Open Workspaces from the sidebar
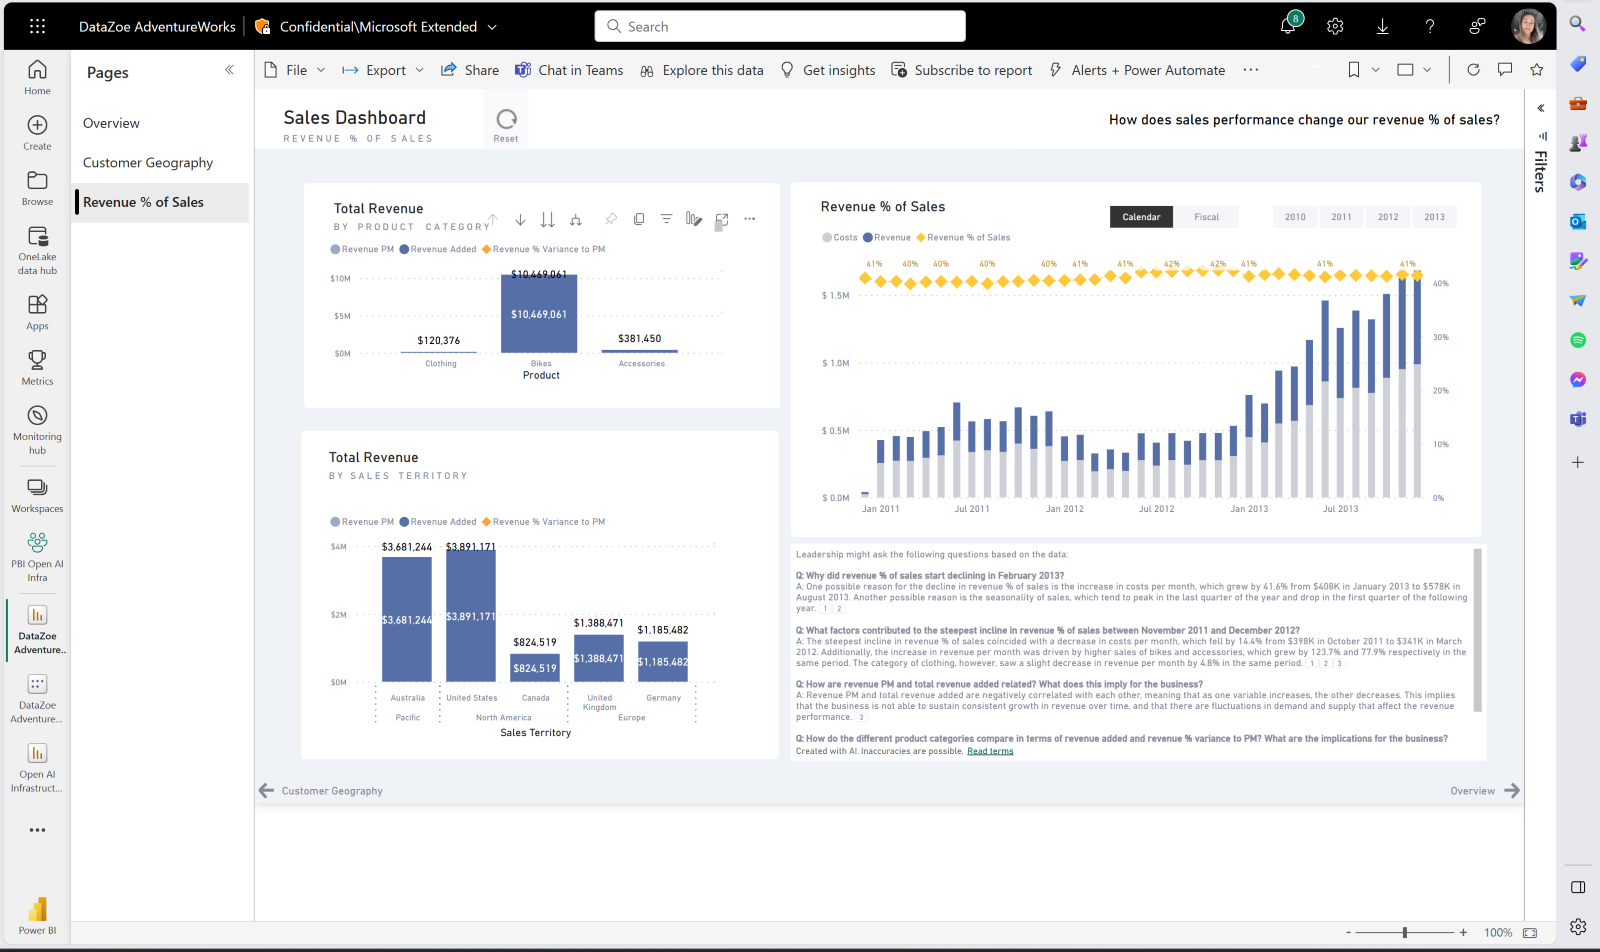Screen dimensions: 1600x952 37,495
